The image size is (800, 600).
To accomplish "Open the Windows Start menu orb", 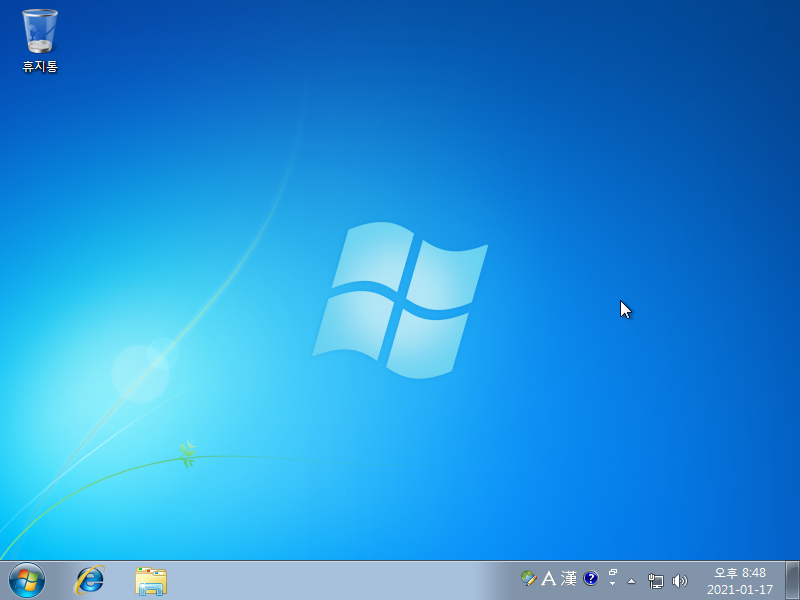I will (x=27, y=580).
